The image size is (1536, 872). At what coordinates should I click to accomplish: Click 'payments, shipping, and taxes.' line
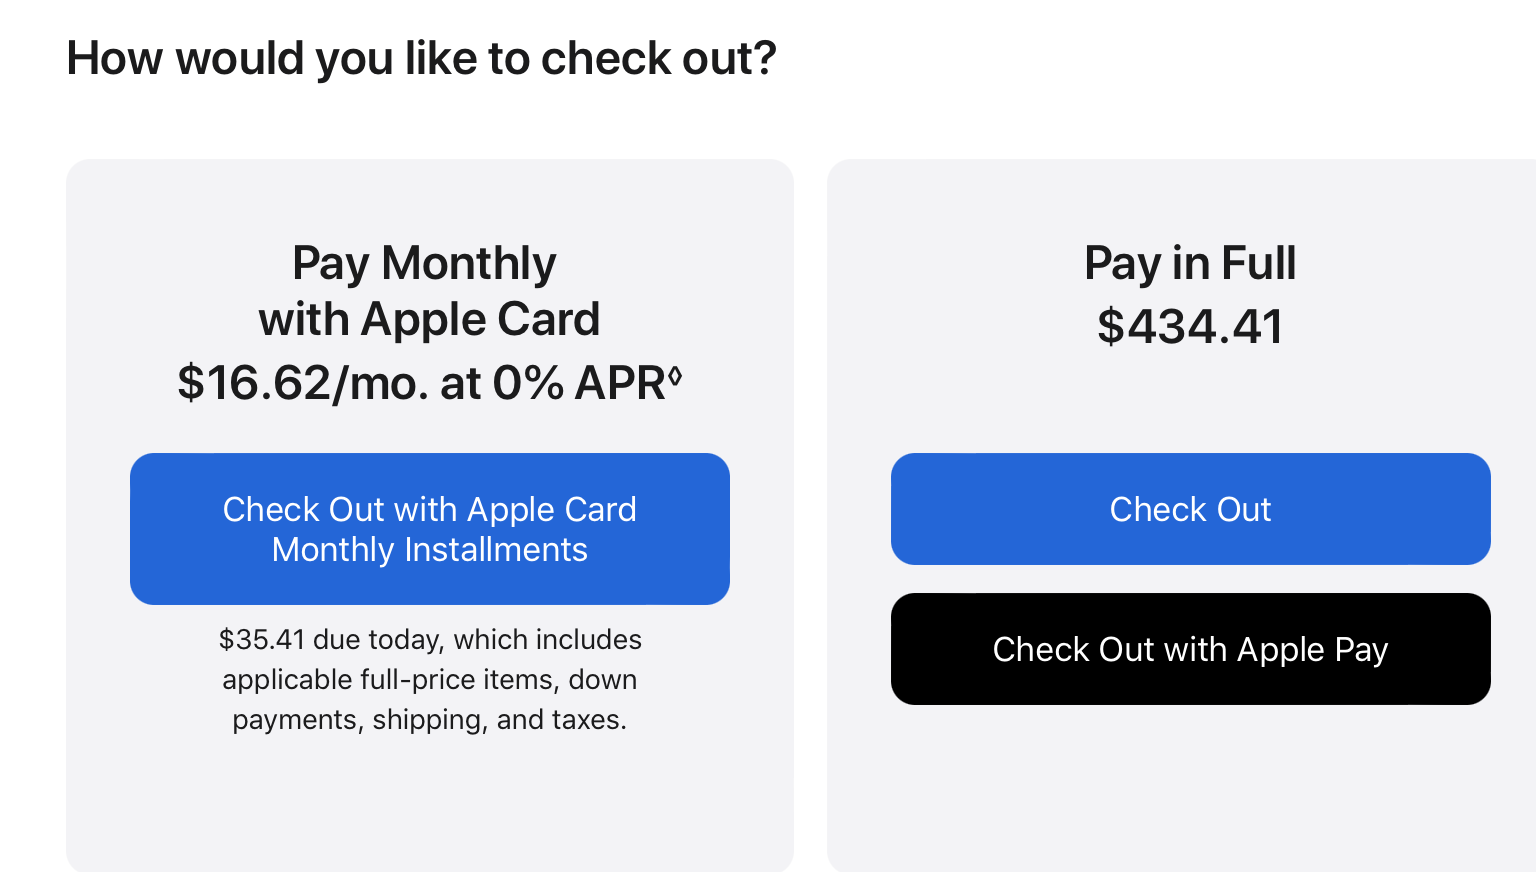(x=430, y=720)
